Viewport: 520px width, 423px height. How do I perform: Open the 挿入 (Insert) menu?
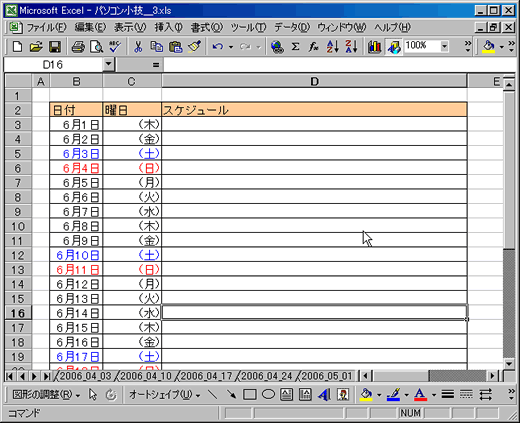168,28
